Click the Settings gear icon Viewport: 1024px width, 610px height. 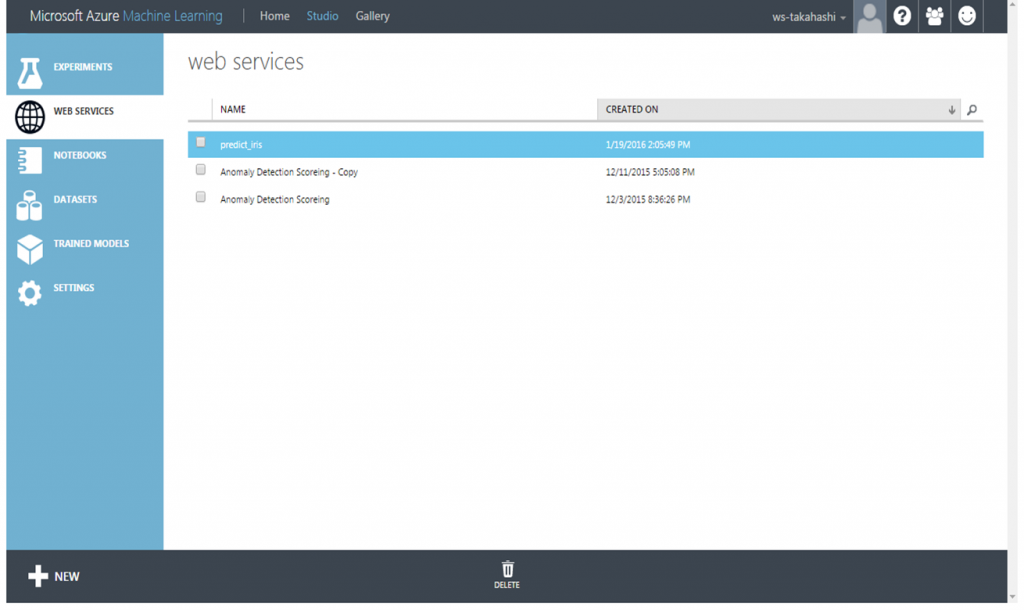tap(29, 293)
